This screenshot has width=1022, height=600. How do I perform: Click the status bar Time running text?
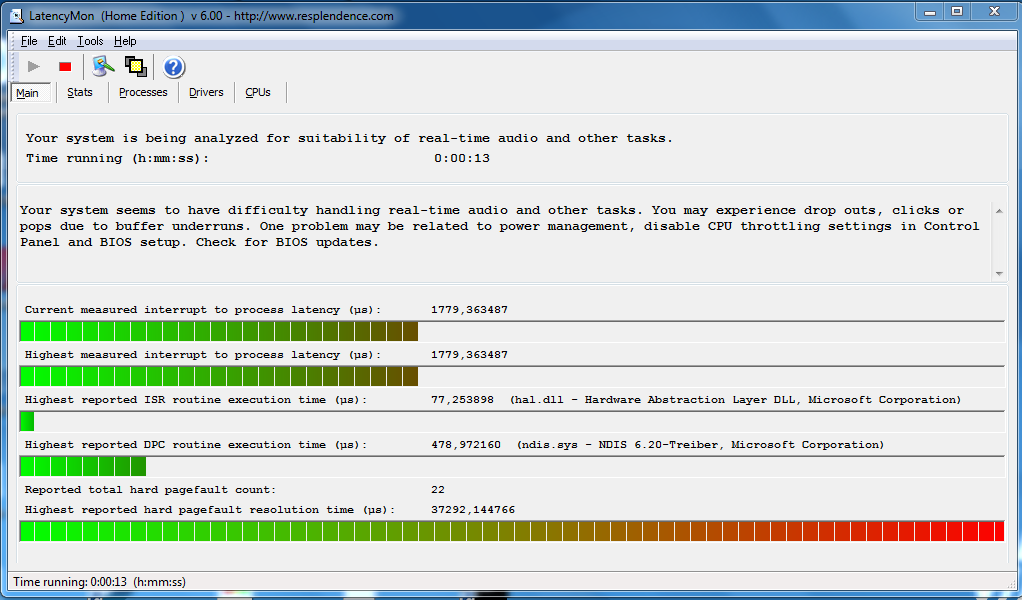(x=99, y=582)
